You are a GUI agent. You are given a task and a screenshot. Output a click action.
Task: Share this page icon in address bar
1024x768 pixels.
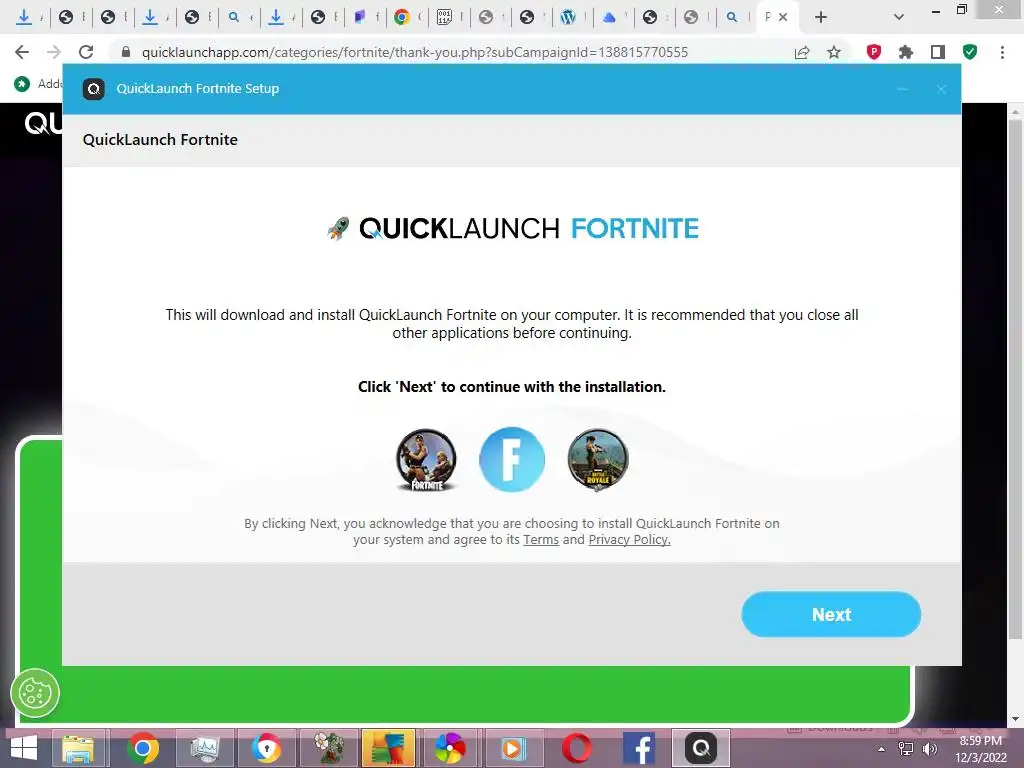[x=802, y=52]
